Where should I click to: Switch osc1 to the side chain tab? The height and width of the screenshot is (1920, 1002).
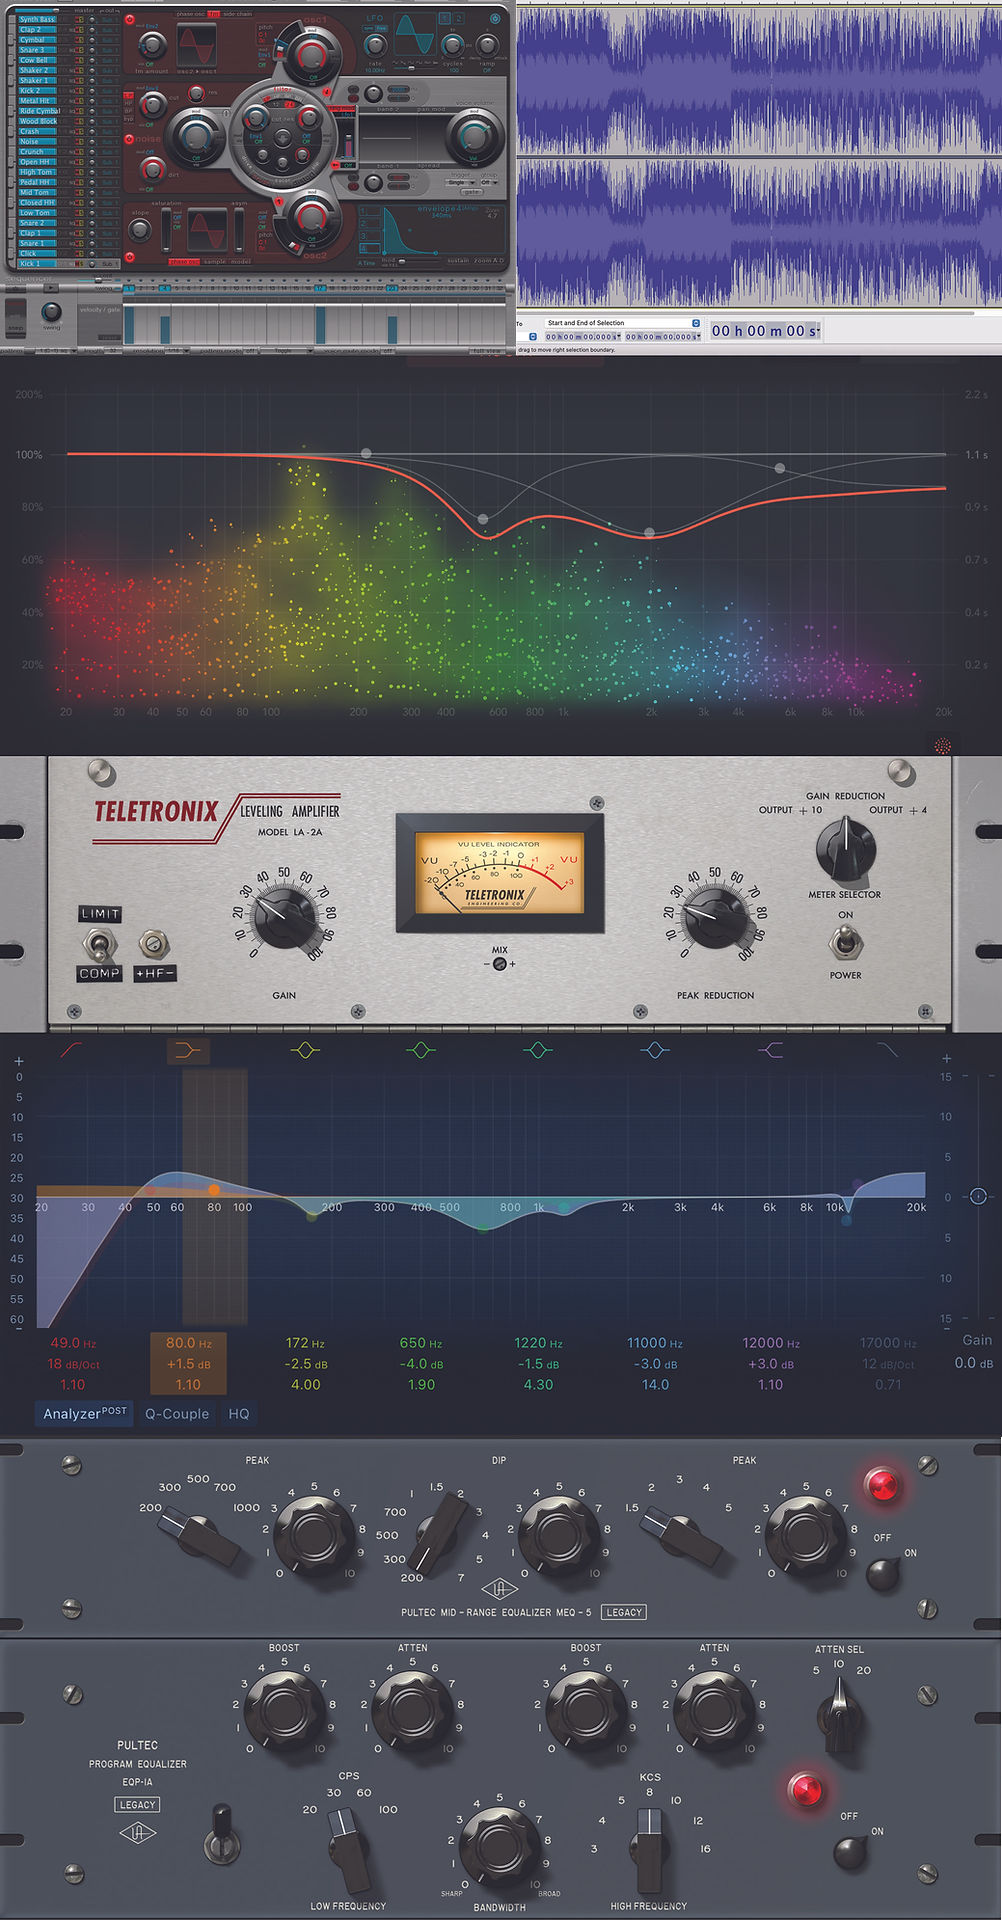237,14
